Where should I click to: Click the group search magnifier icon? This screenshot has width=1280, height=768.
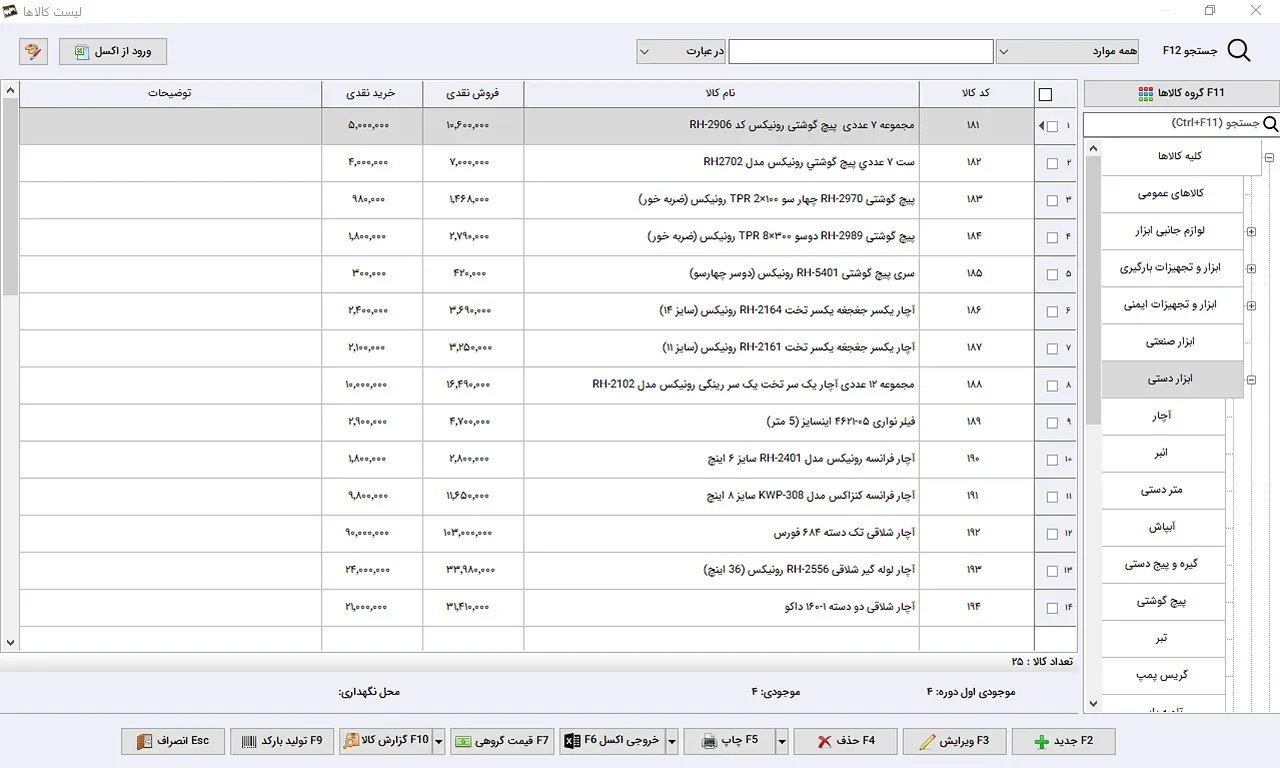pos(1271,124)
